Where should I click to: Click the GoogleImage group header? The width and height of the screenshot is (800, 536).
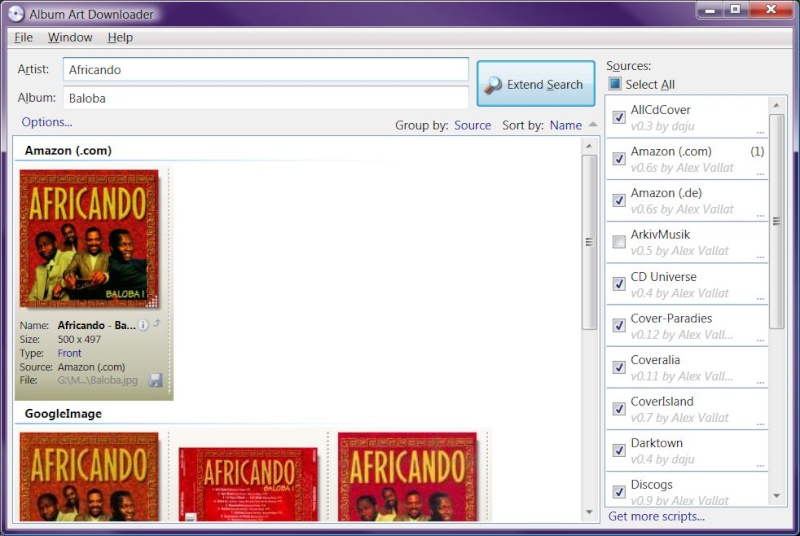[x=63, y=414]
